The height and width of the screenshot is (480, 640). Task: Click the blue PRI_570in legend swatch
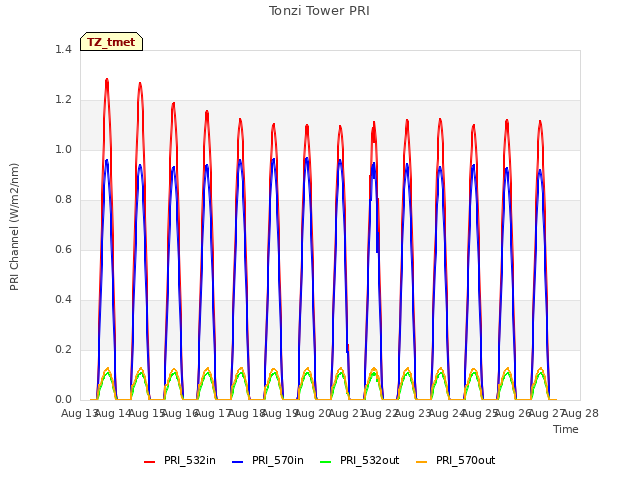point(238,462)
